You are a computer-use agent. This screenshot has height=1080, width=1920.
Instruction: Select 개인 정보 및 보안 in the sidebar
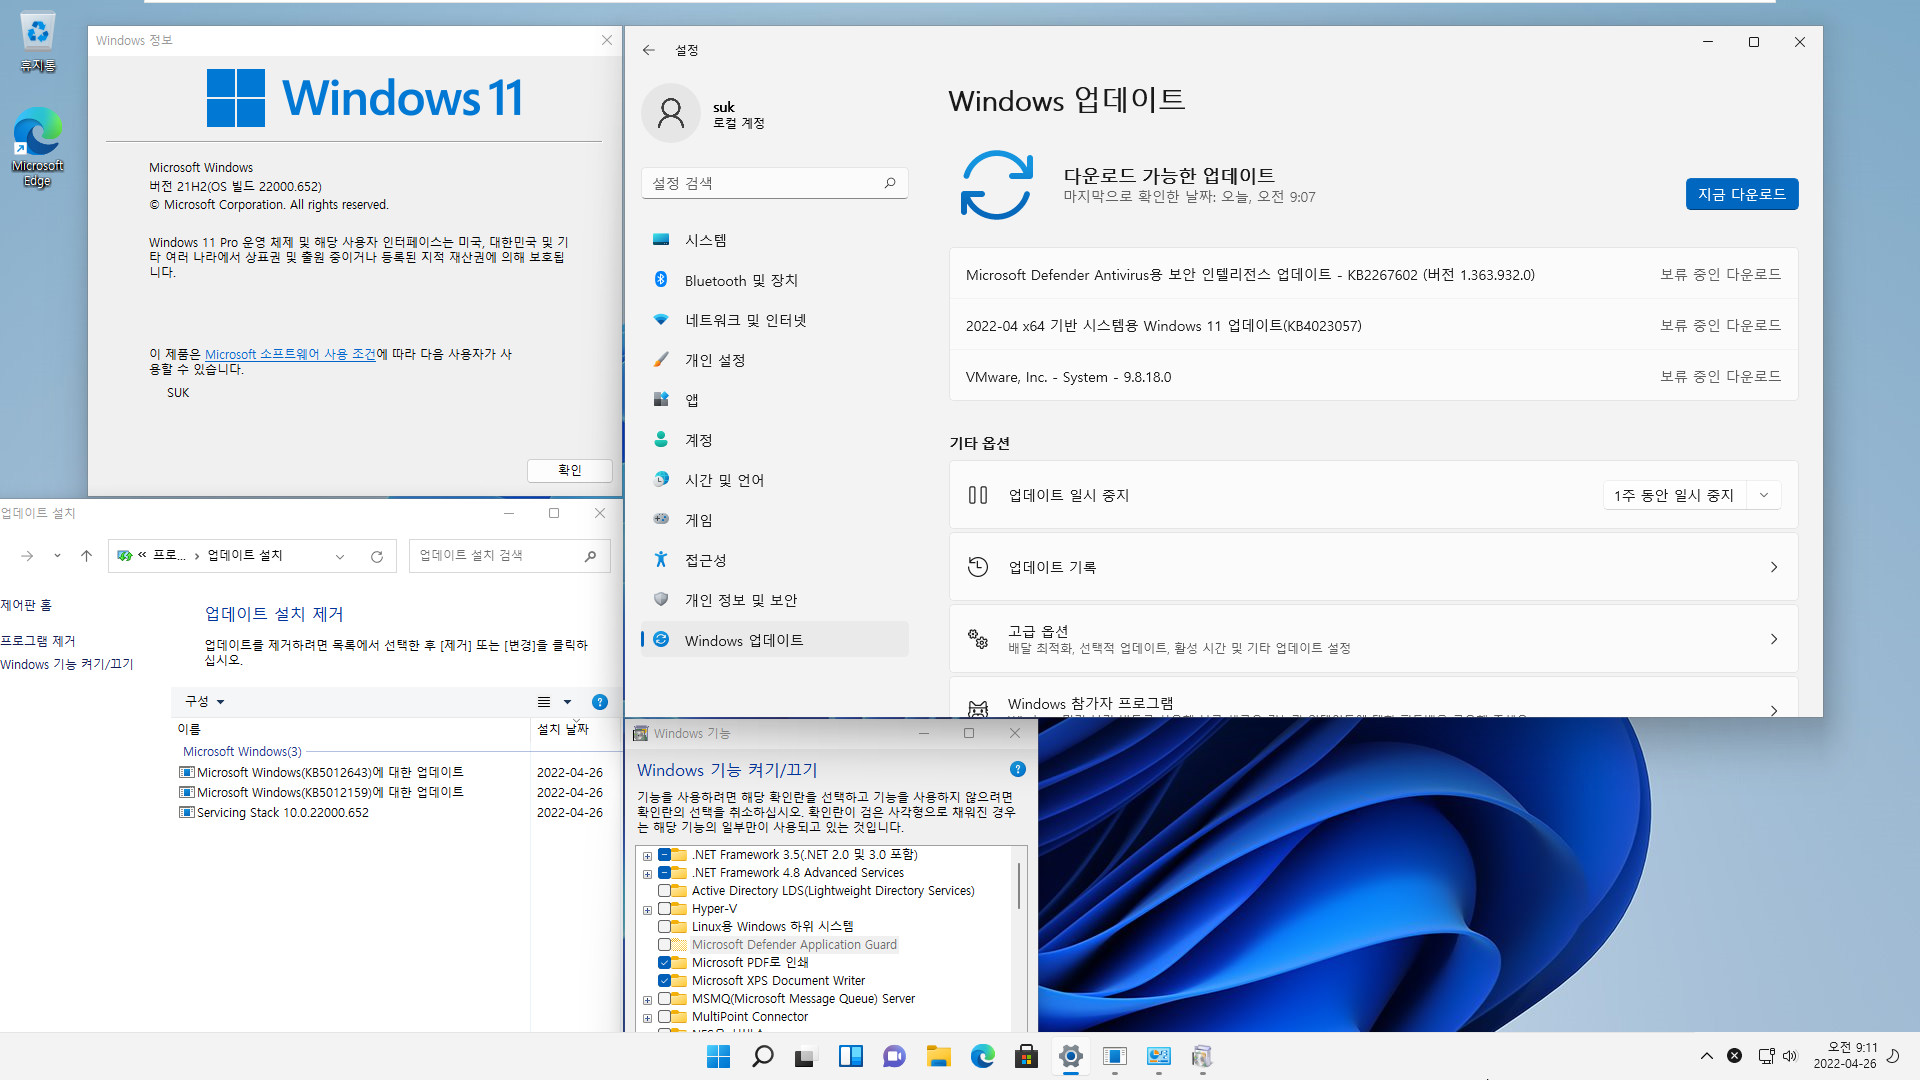click(774, 600)
